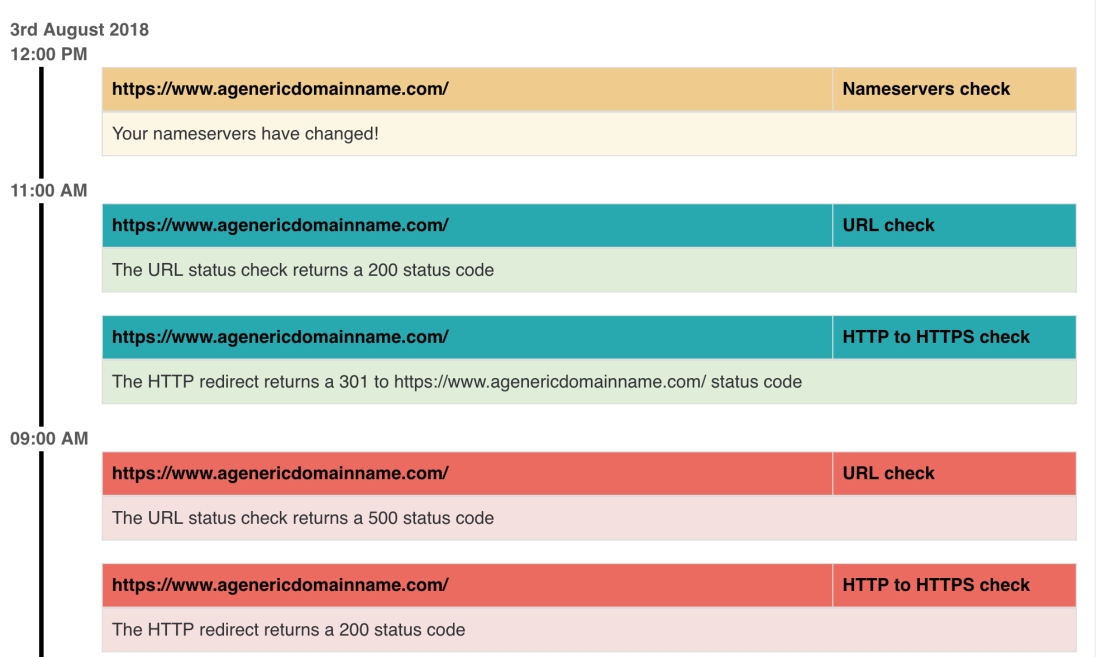
Task: Select the teal HTTP to HTTPS check label
Action: 936,337
